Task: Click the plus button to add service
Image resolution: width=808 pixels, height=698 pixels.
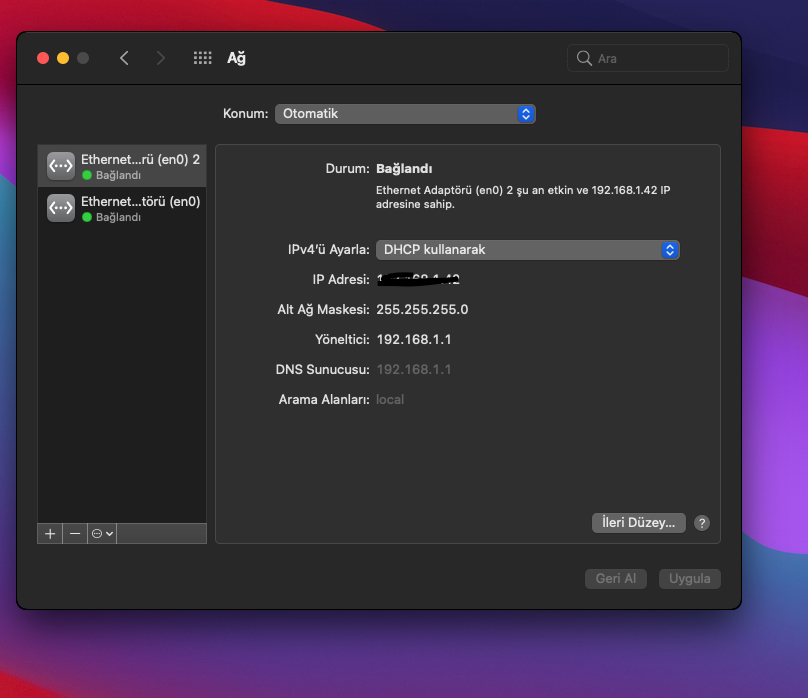Action: (50, 534)
